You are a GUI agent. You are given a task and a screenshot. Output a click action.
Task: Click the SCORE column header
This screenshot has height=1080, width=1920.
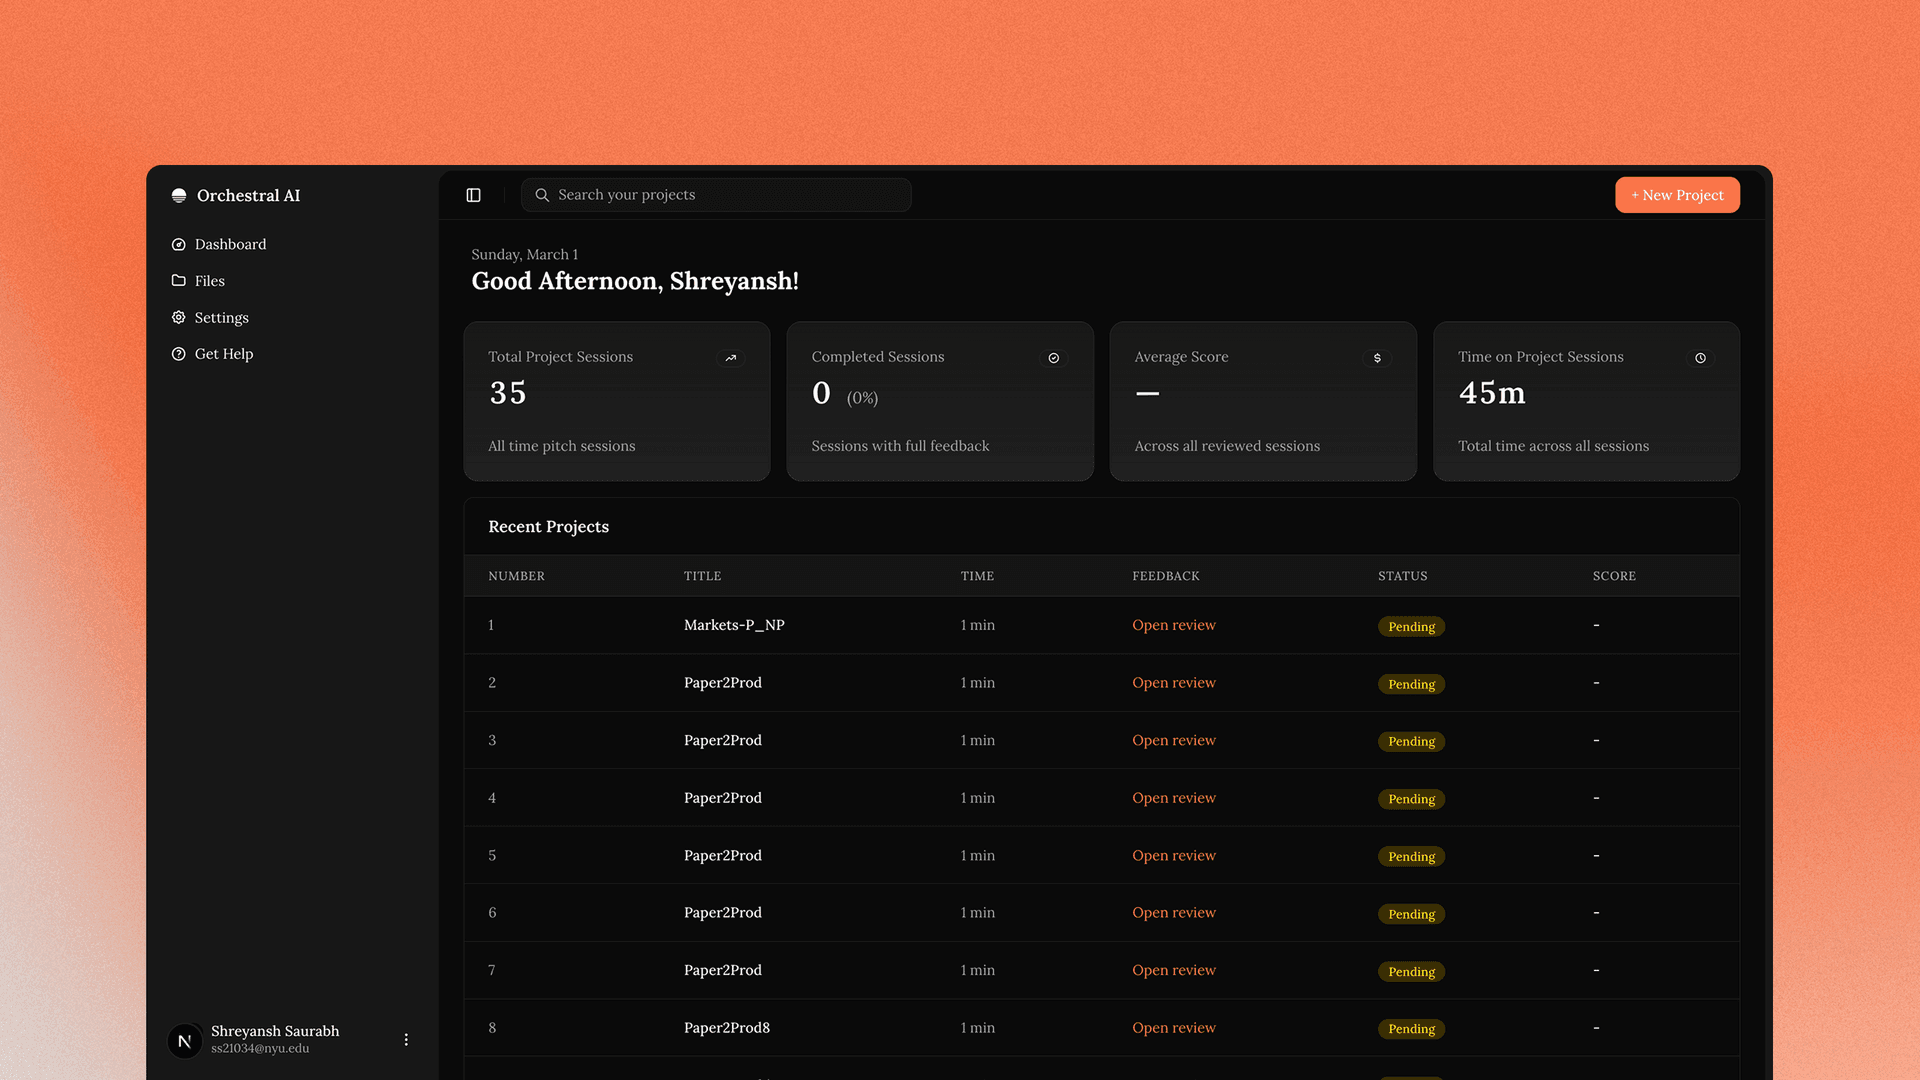click(1614, 576)
